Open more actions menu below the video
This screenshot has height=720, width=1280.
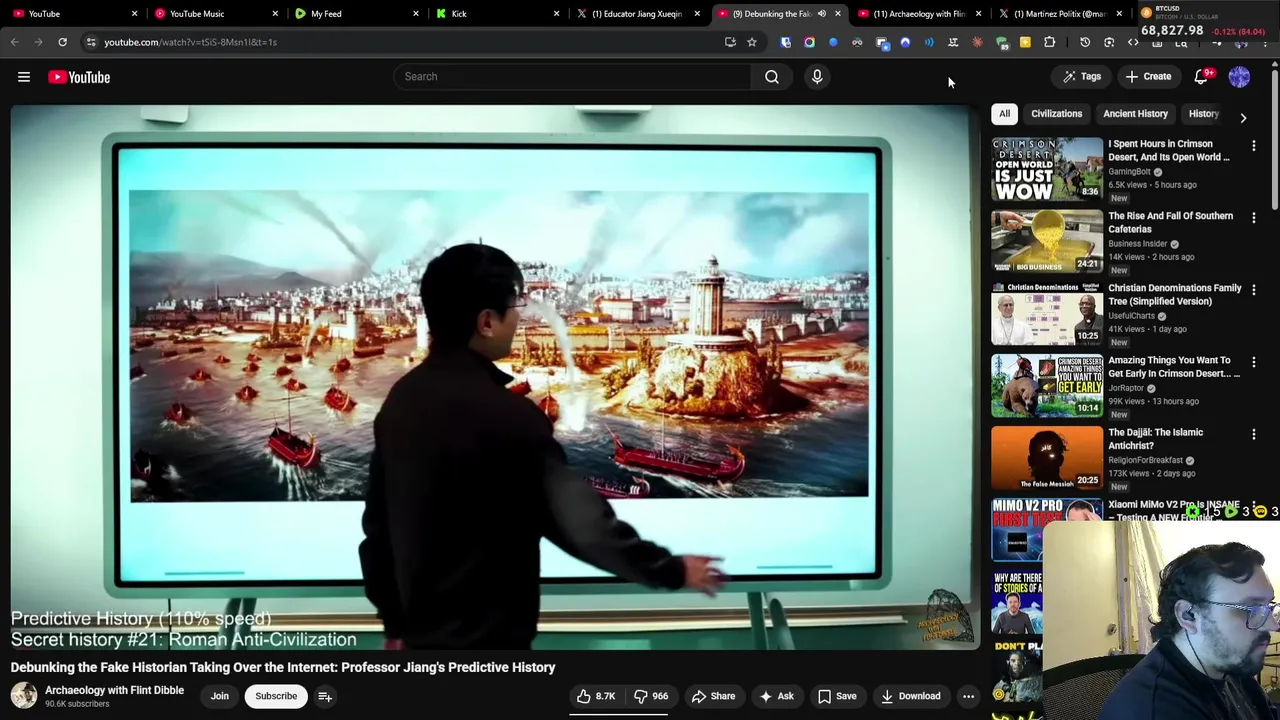(968, 696)
